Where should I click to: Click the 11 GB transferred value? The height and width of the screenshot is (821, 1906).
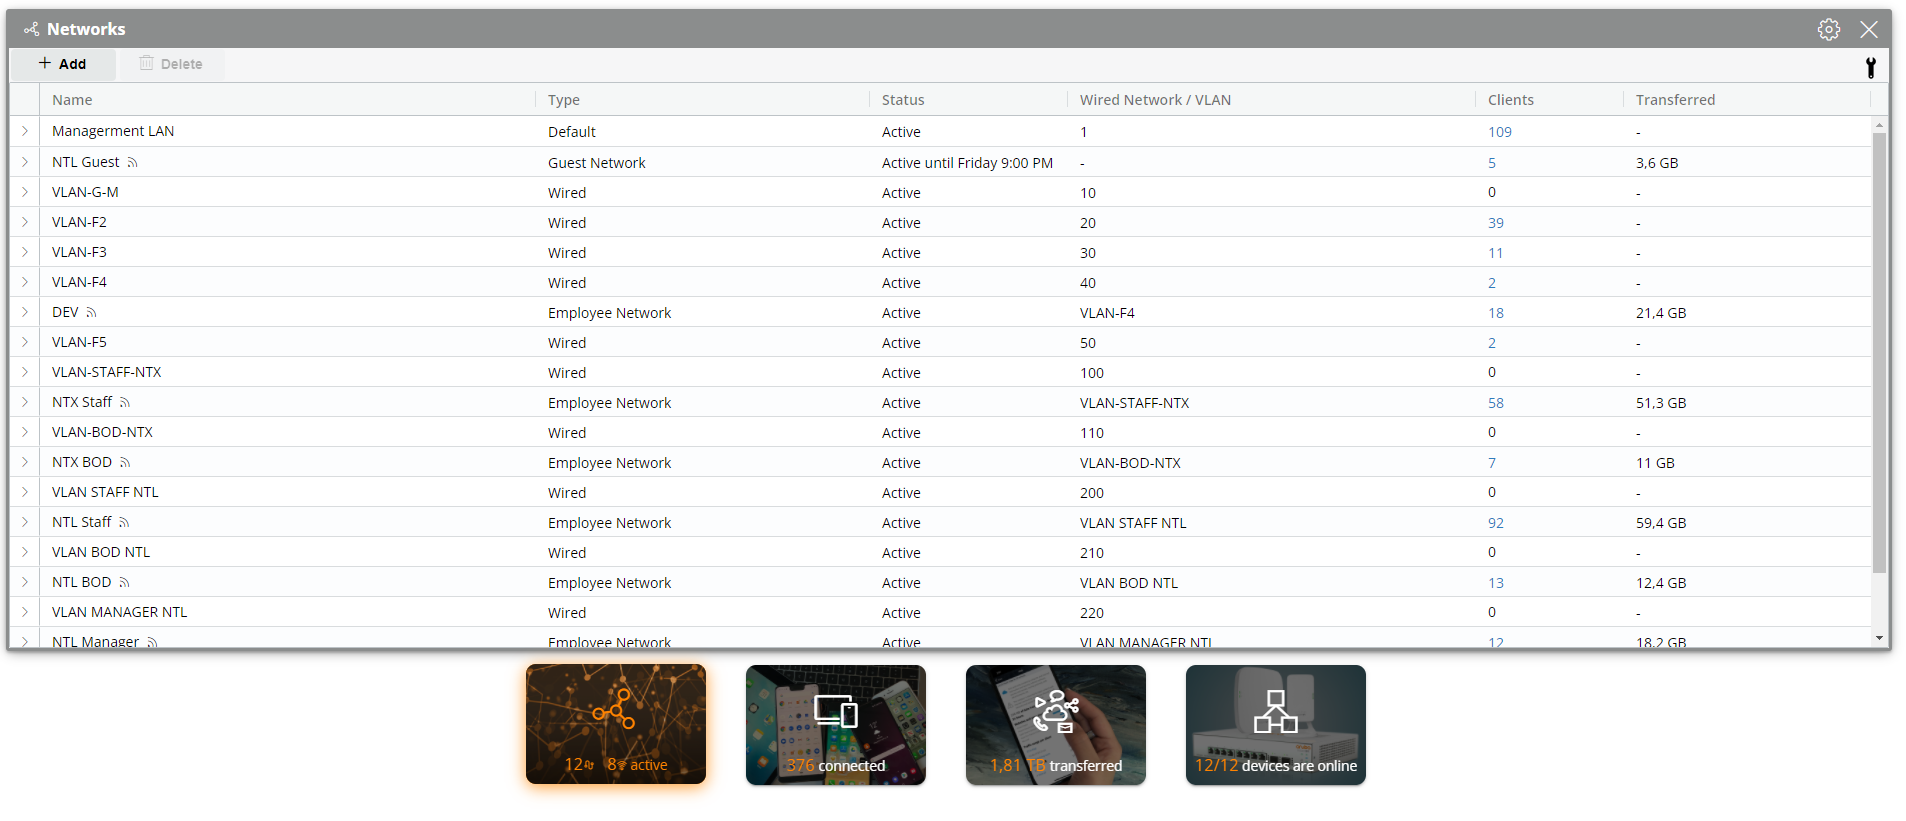coord(1655,463)
